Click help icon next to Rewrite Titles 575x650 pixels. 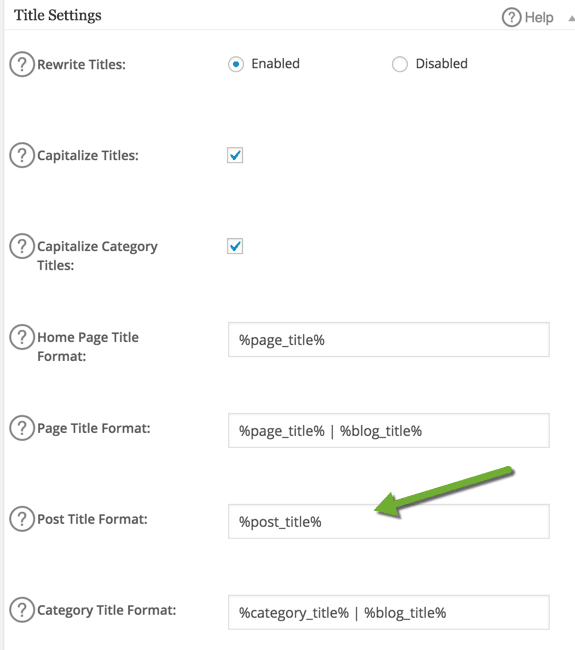click(22, 64)
